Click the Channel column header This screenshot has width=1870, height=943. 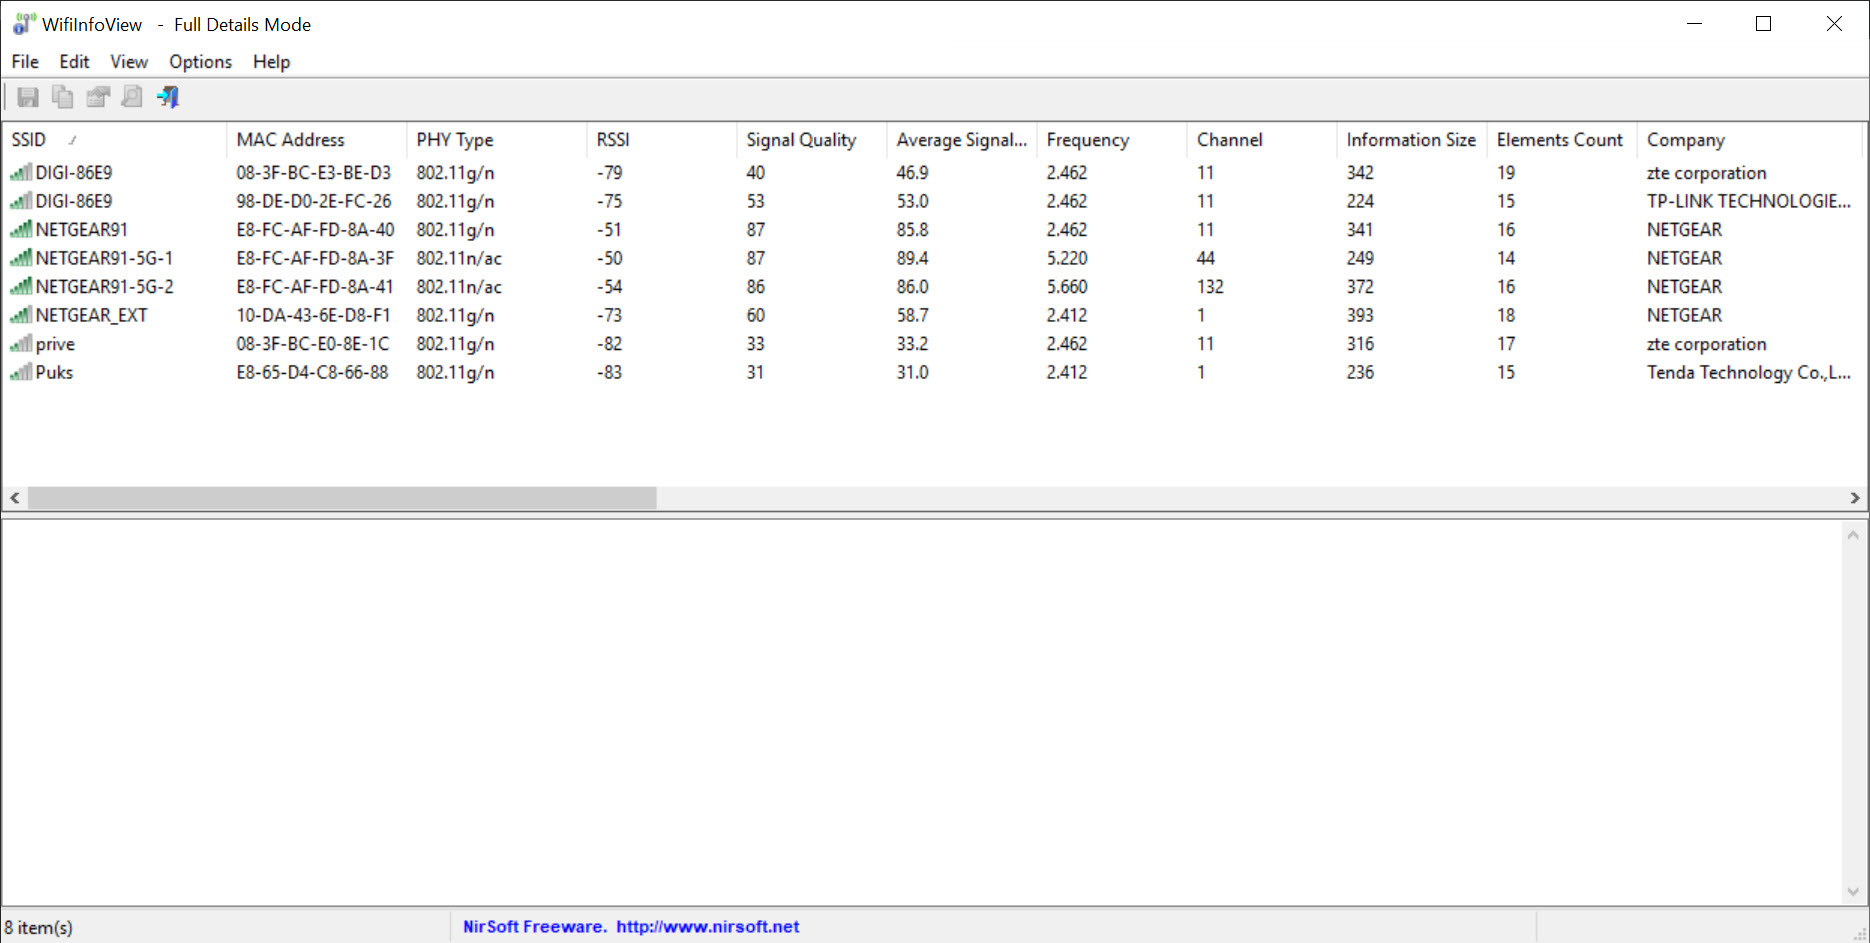[1229, 140]
